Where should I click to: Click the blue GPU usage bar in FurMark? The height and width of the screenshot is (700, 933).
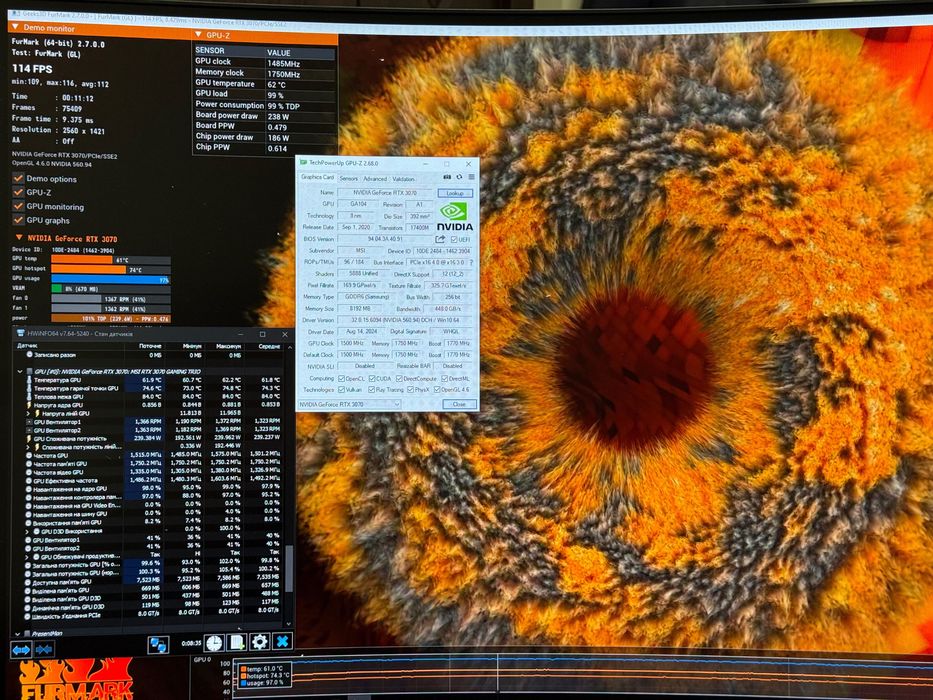coord(111,279)
